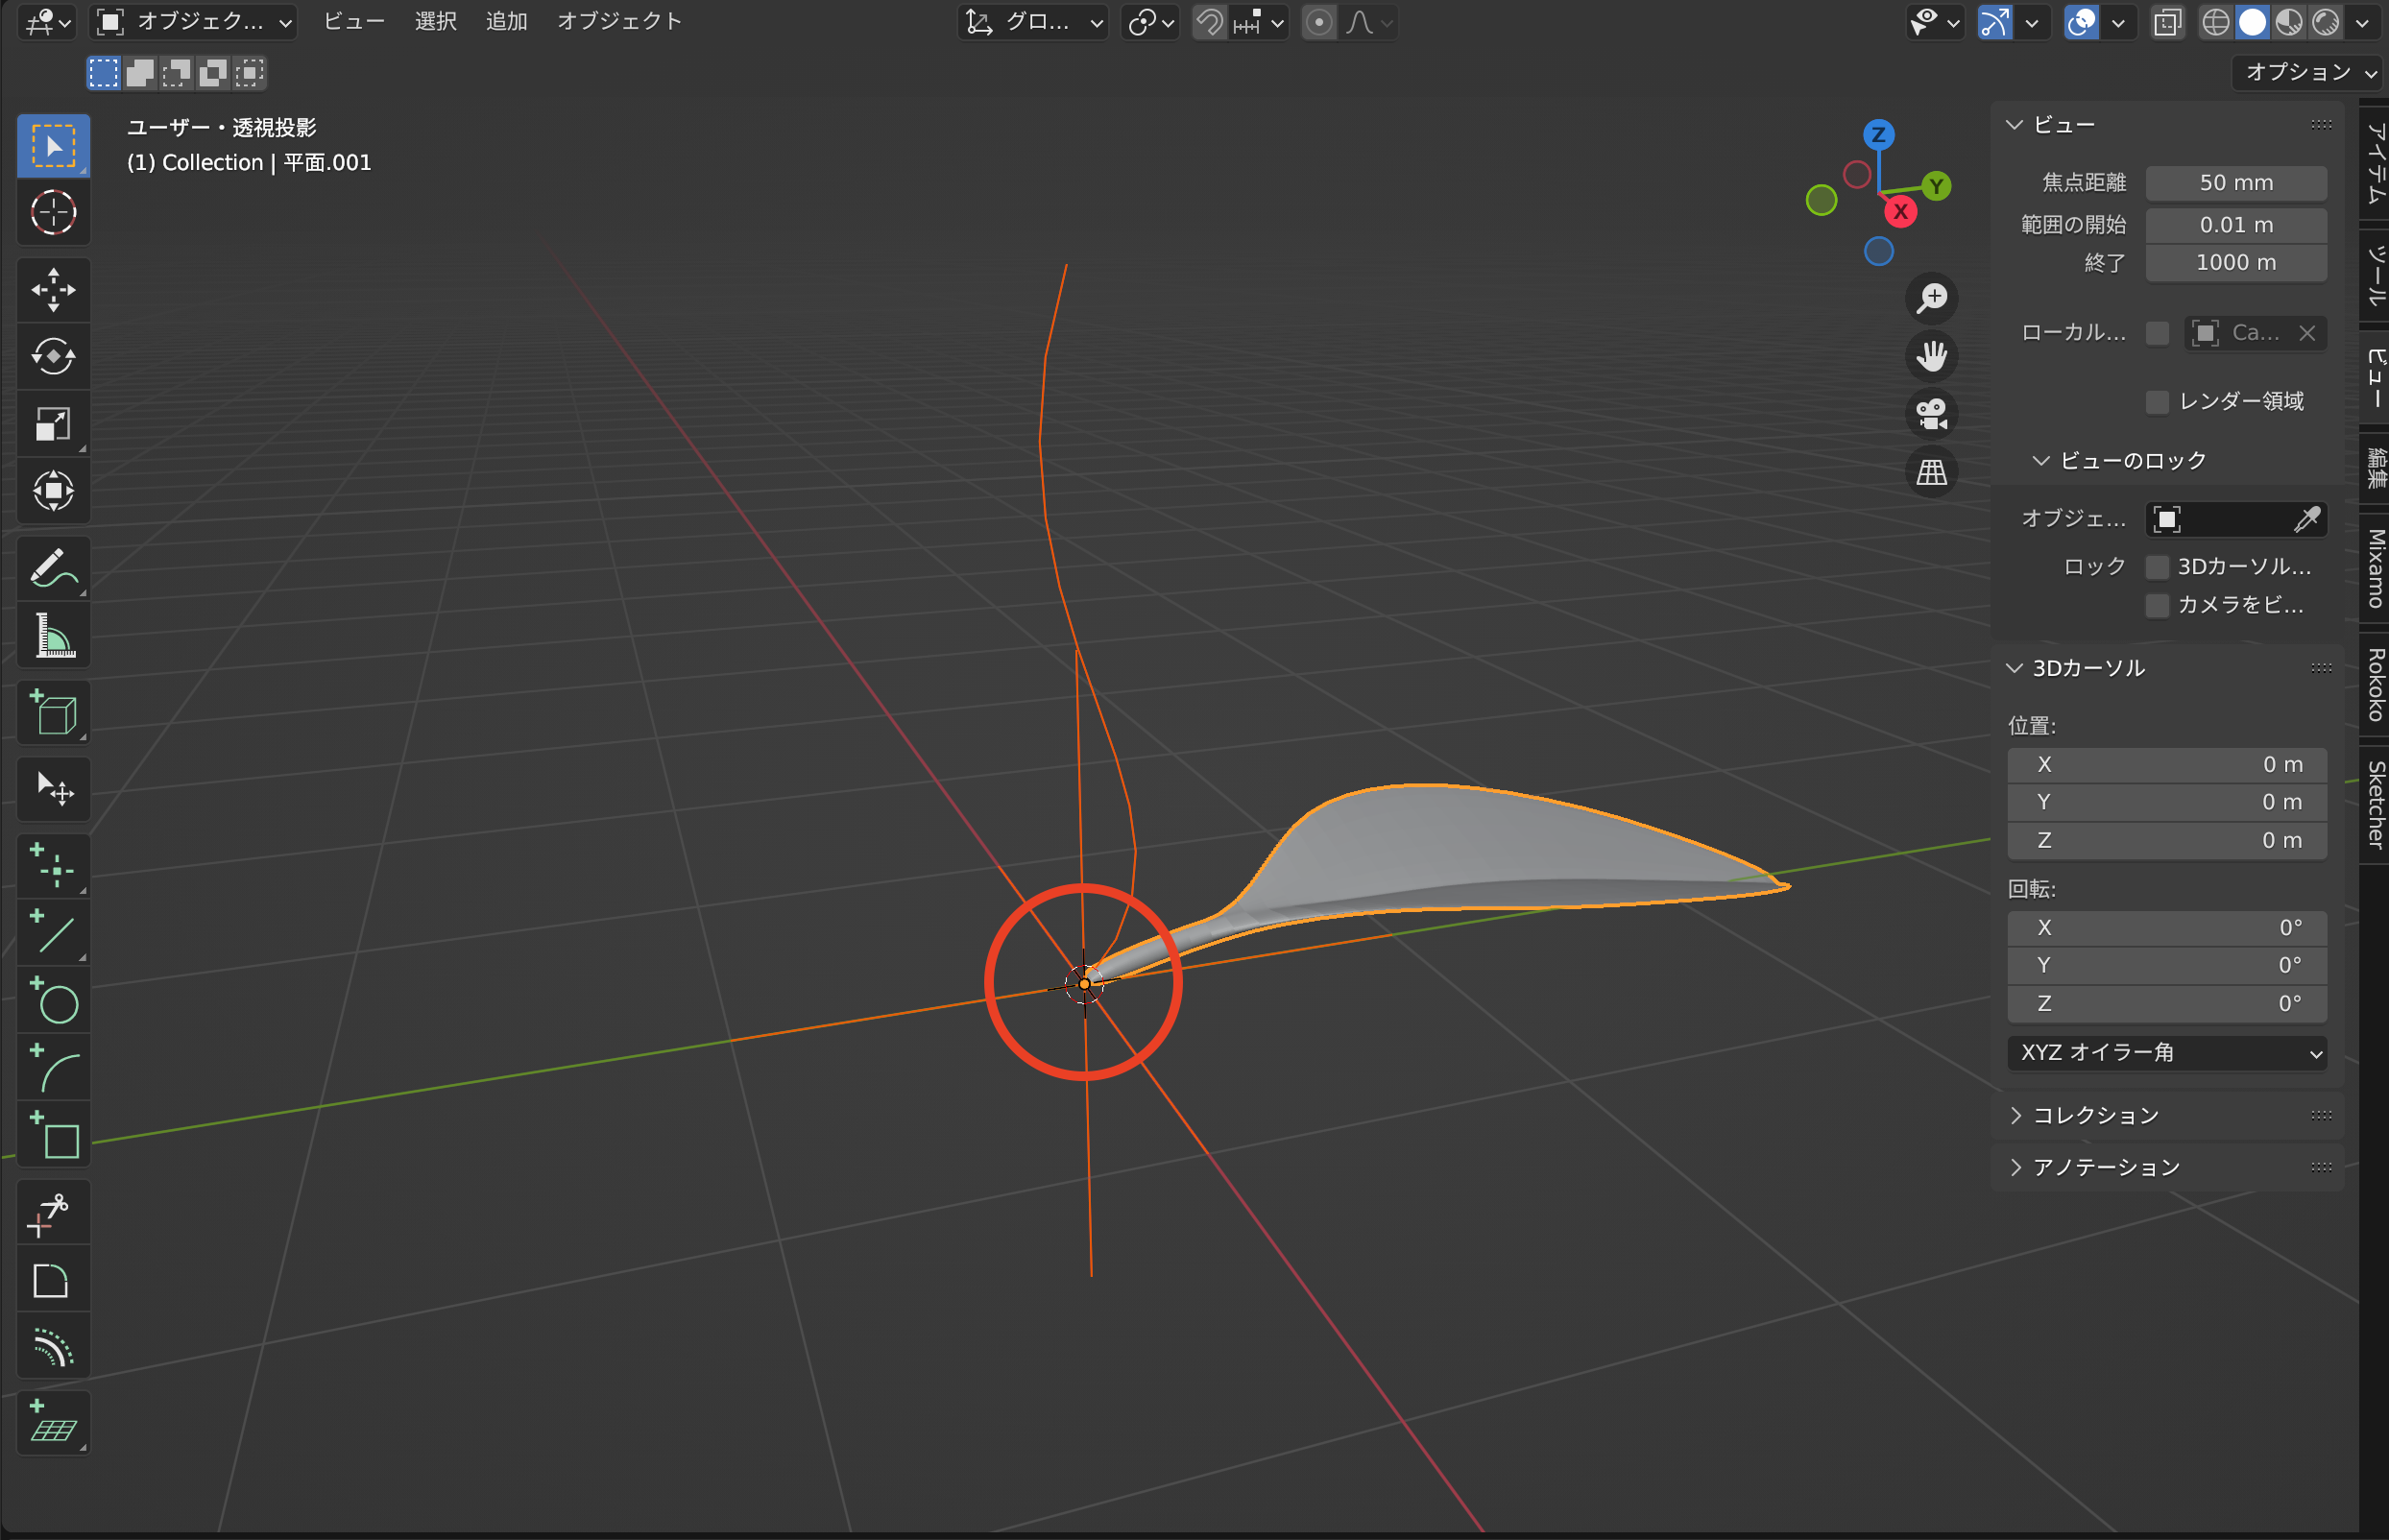
Task: Select the Move tool
Action: click(53, 290)
